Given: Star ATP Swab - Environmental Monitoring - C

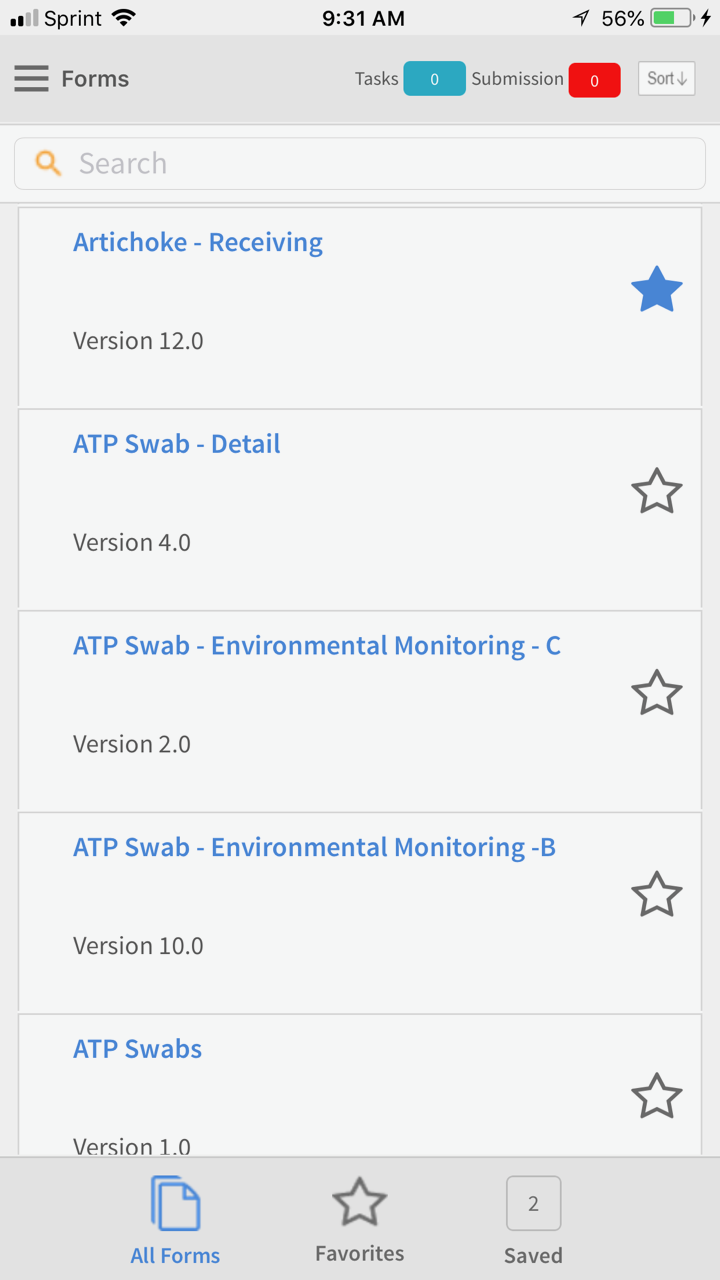Looking at the screenshot, I should point(657,693).
